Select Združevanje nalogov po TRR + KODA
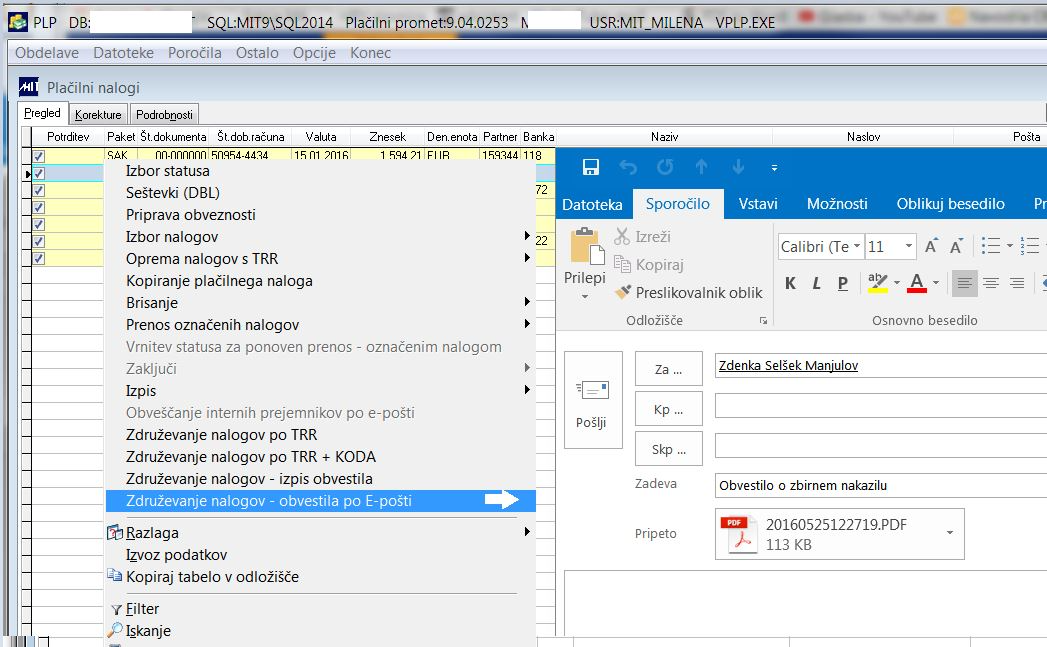Viewport: 1047px width, 647px height. [321, 457]
